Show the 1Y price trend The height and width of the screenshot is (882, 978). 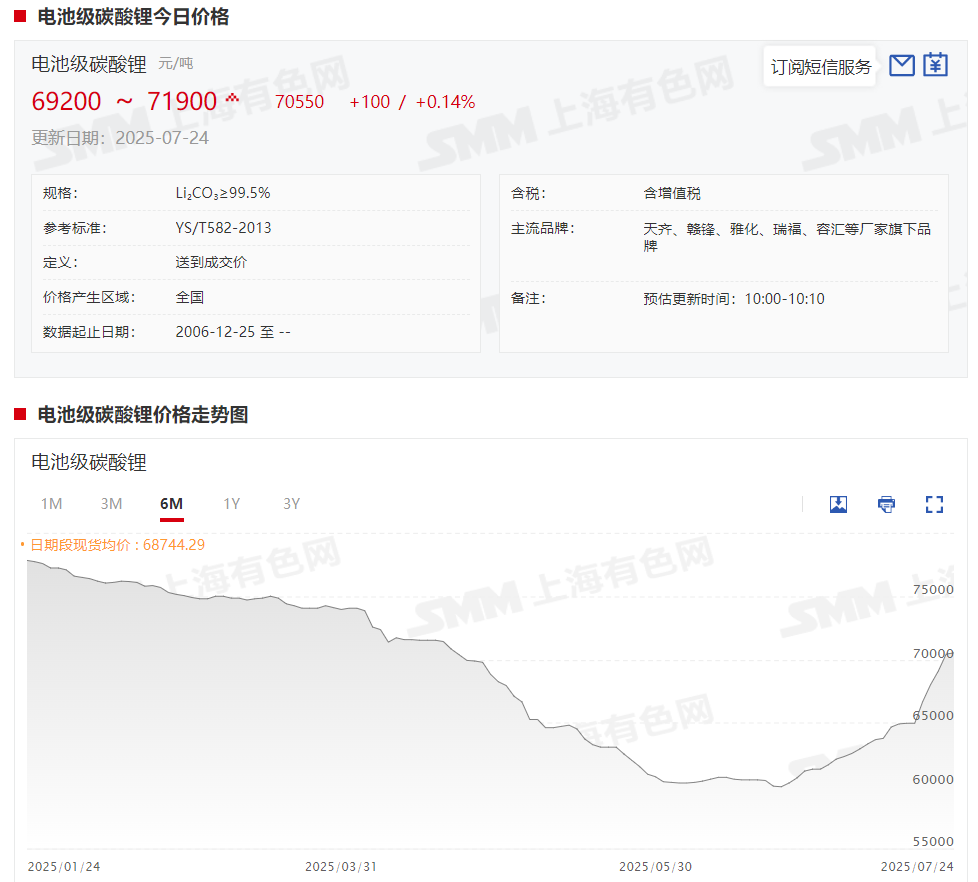point(231,504)
